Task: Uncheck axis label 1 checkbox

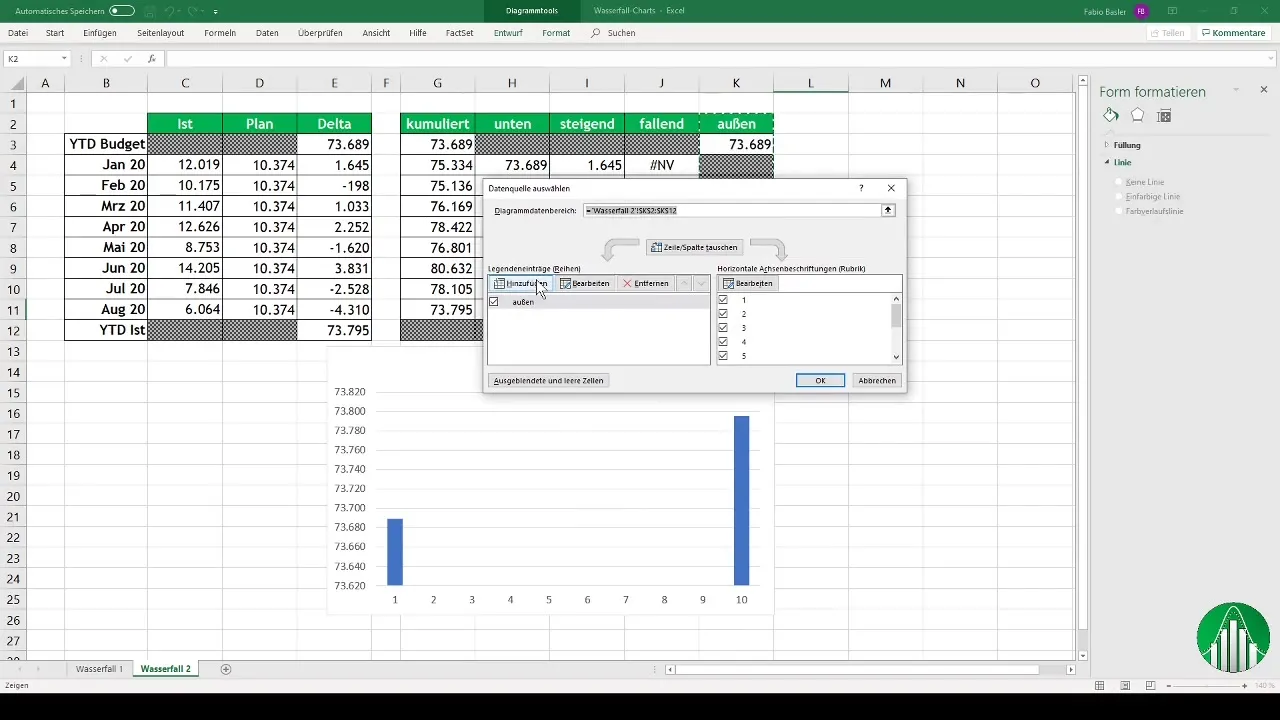Action: (723, 300)
